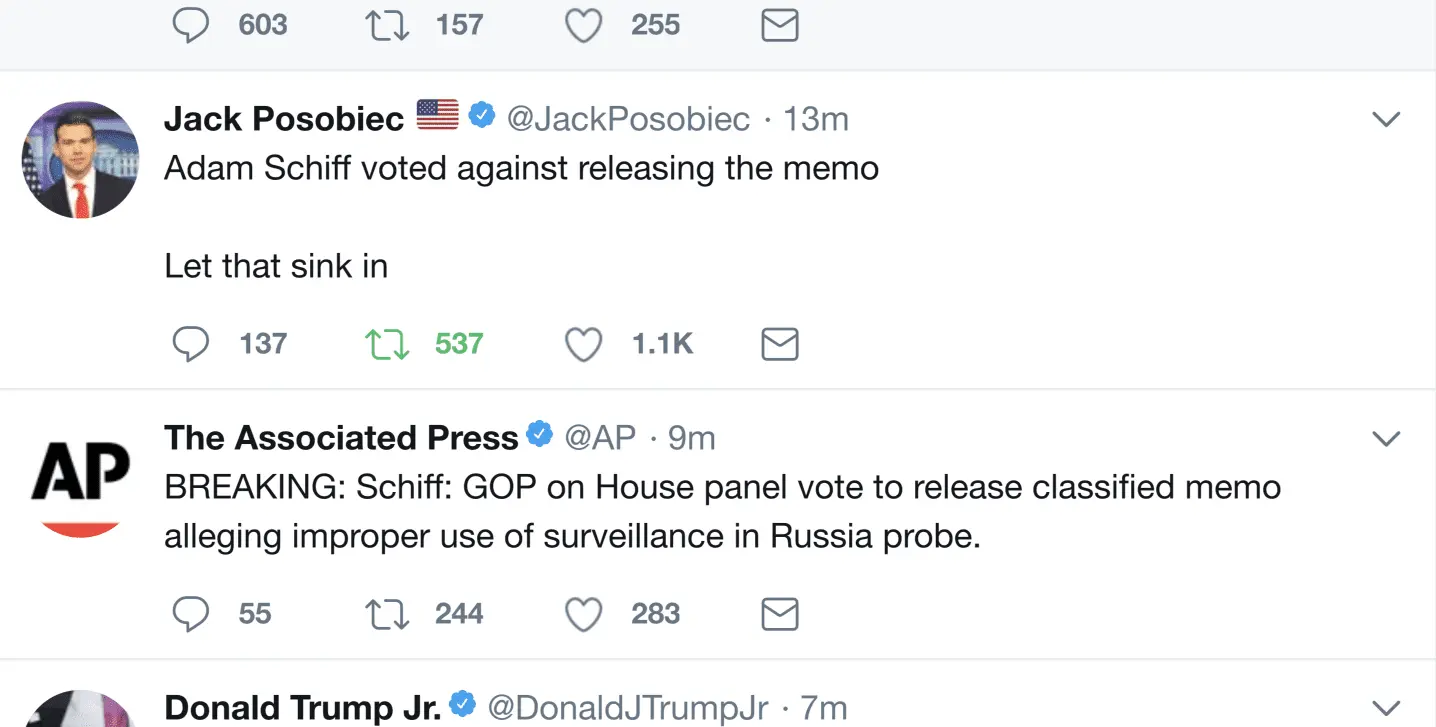Like Jack Posobiec's tweet
Image resolution: width=1436 pixels, height=727 pixels.
click(x=584, y=344)
